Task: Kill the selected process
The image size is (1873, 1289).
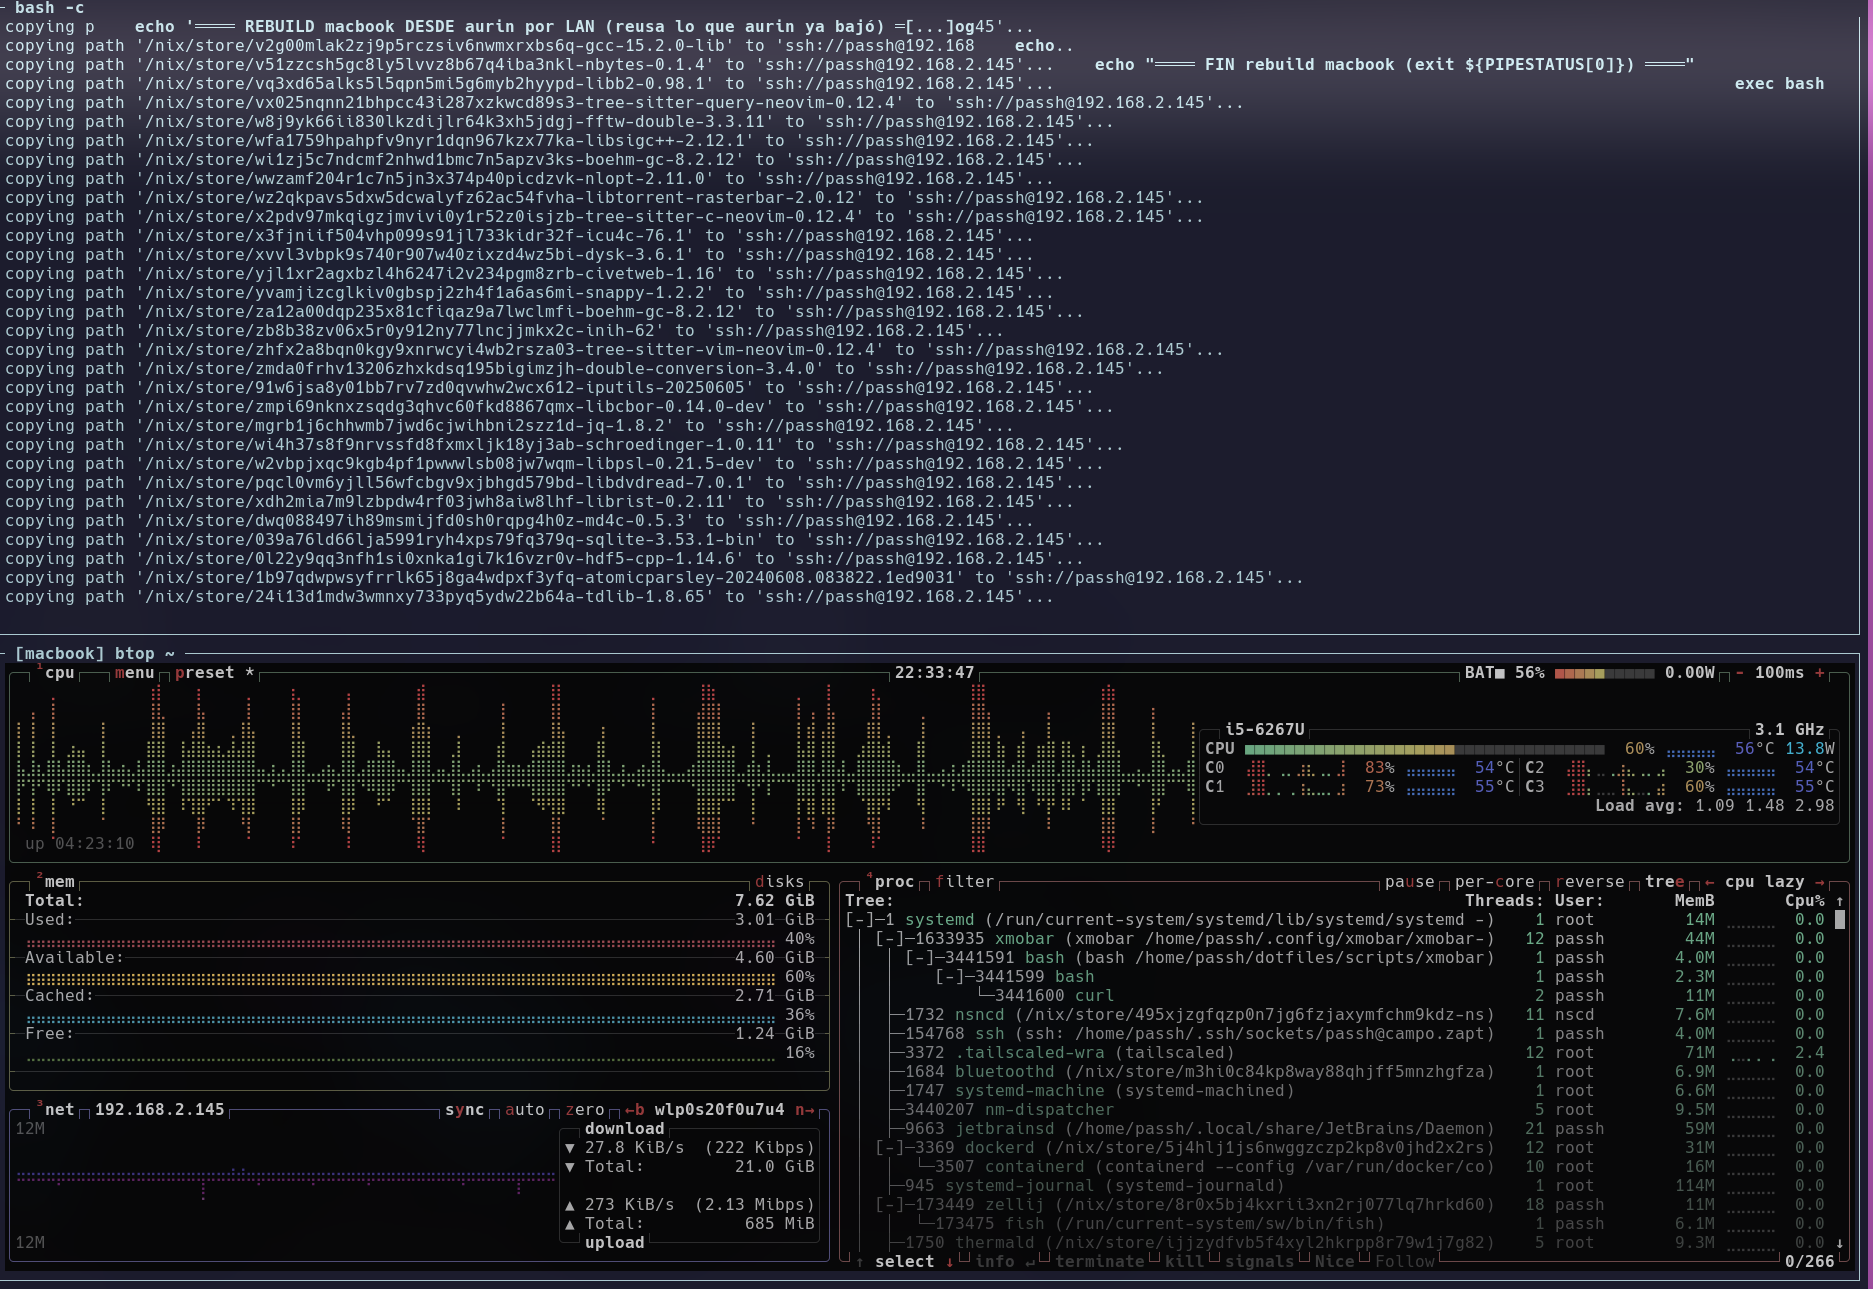Action: pyautogui.click(x=1184, y=1262)
